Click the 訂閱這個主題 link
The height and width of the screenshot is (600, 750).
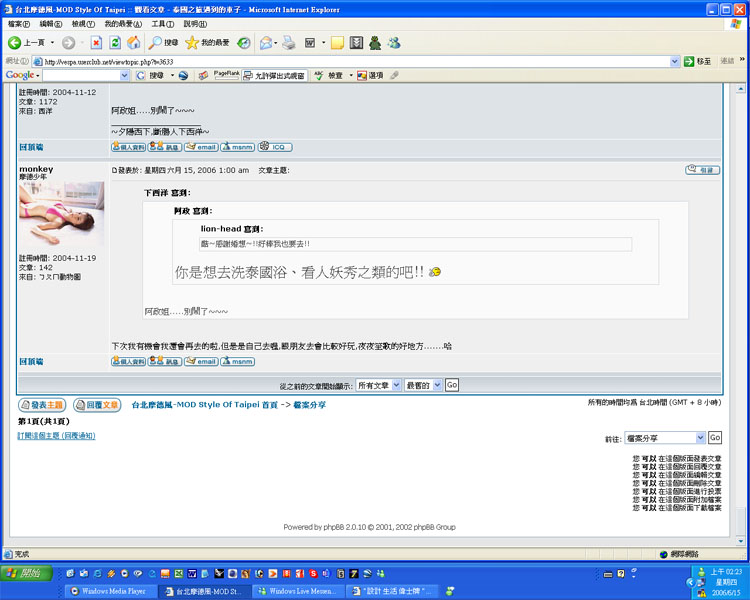(56, 436)
